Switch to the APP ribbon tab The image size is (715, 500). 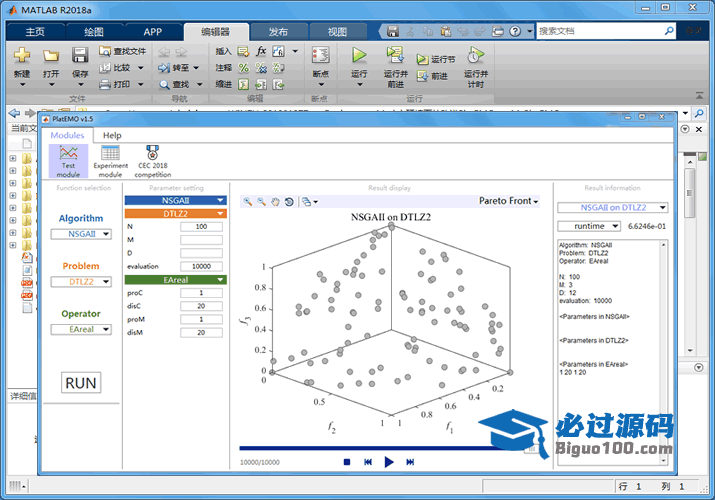(x=152, y=32)
